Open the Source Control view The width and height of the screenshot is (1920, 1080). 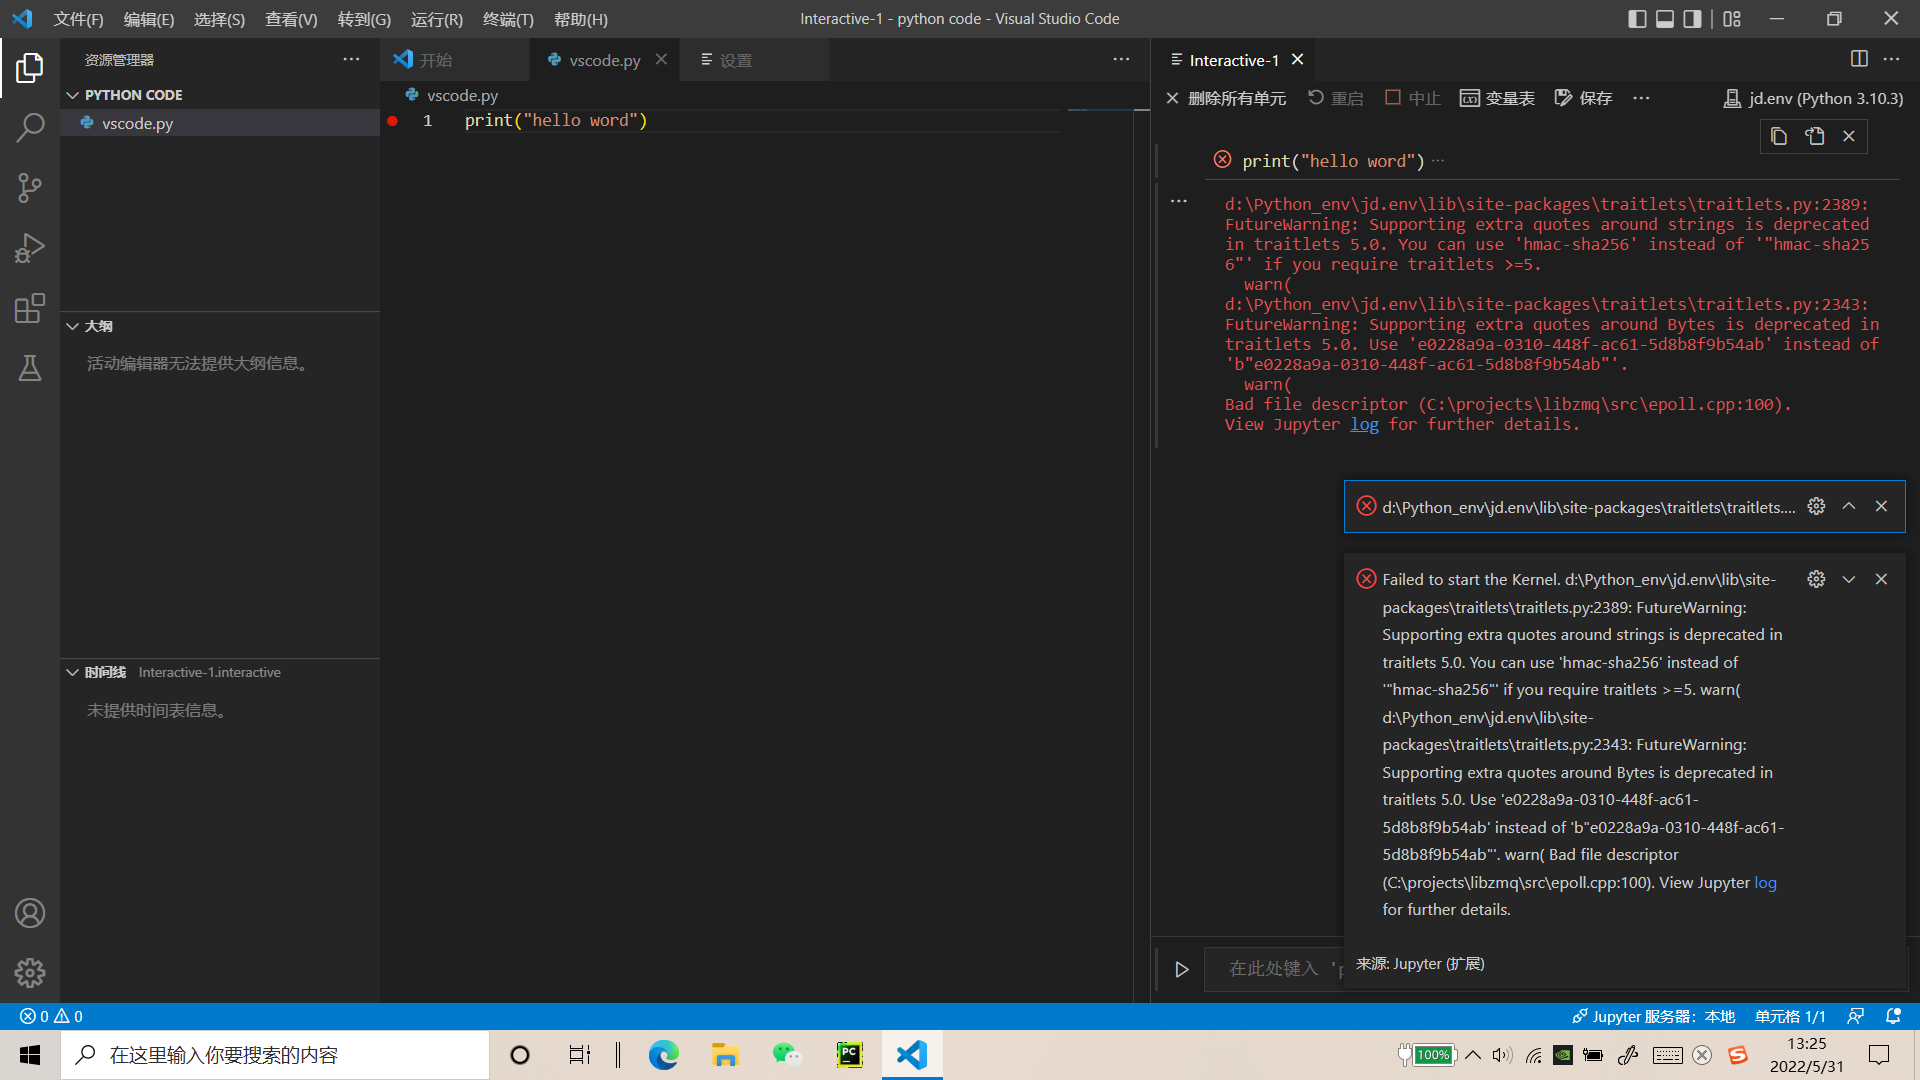pos(30,188)
